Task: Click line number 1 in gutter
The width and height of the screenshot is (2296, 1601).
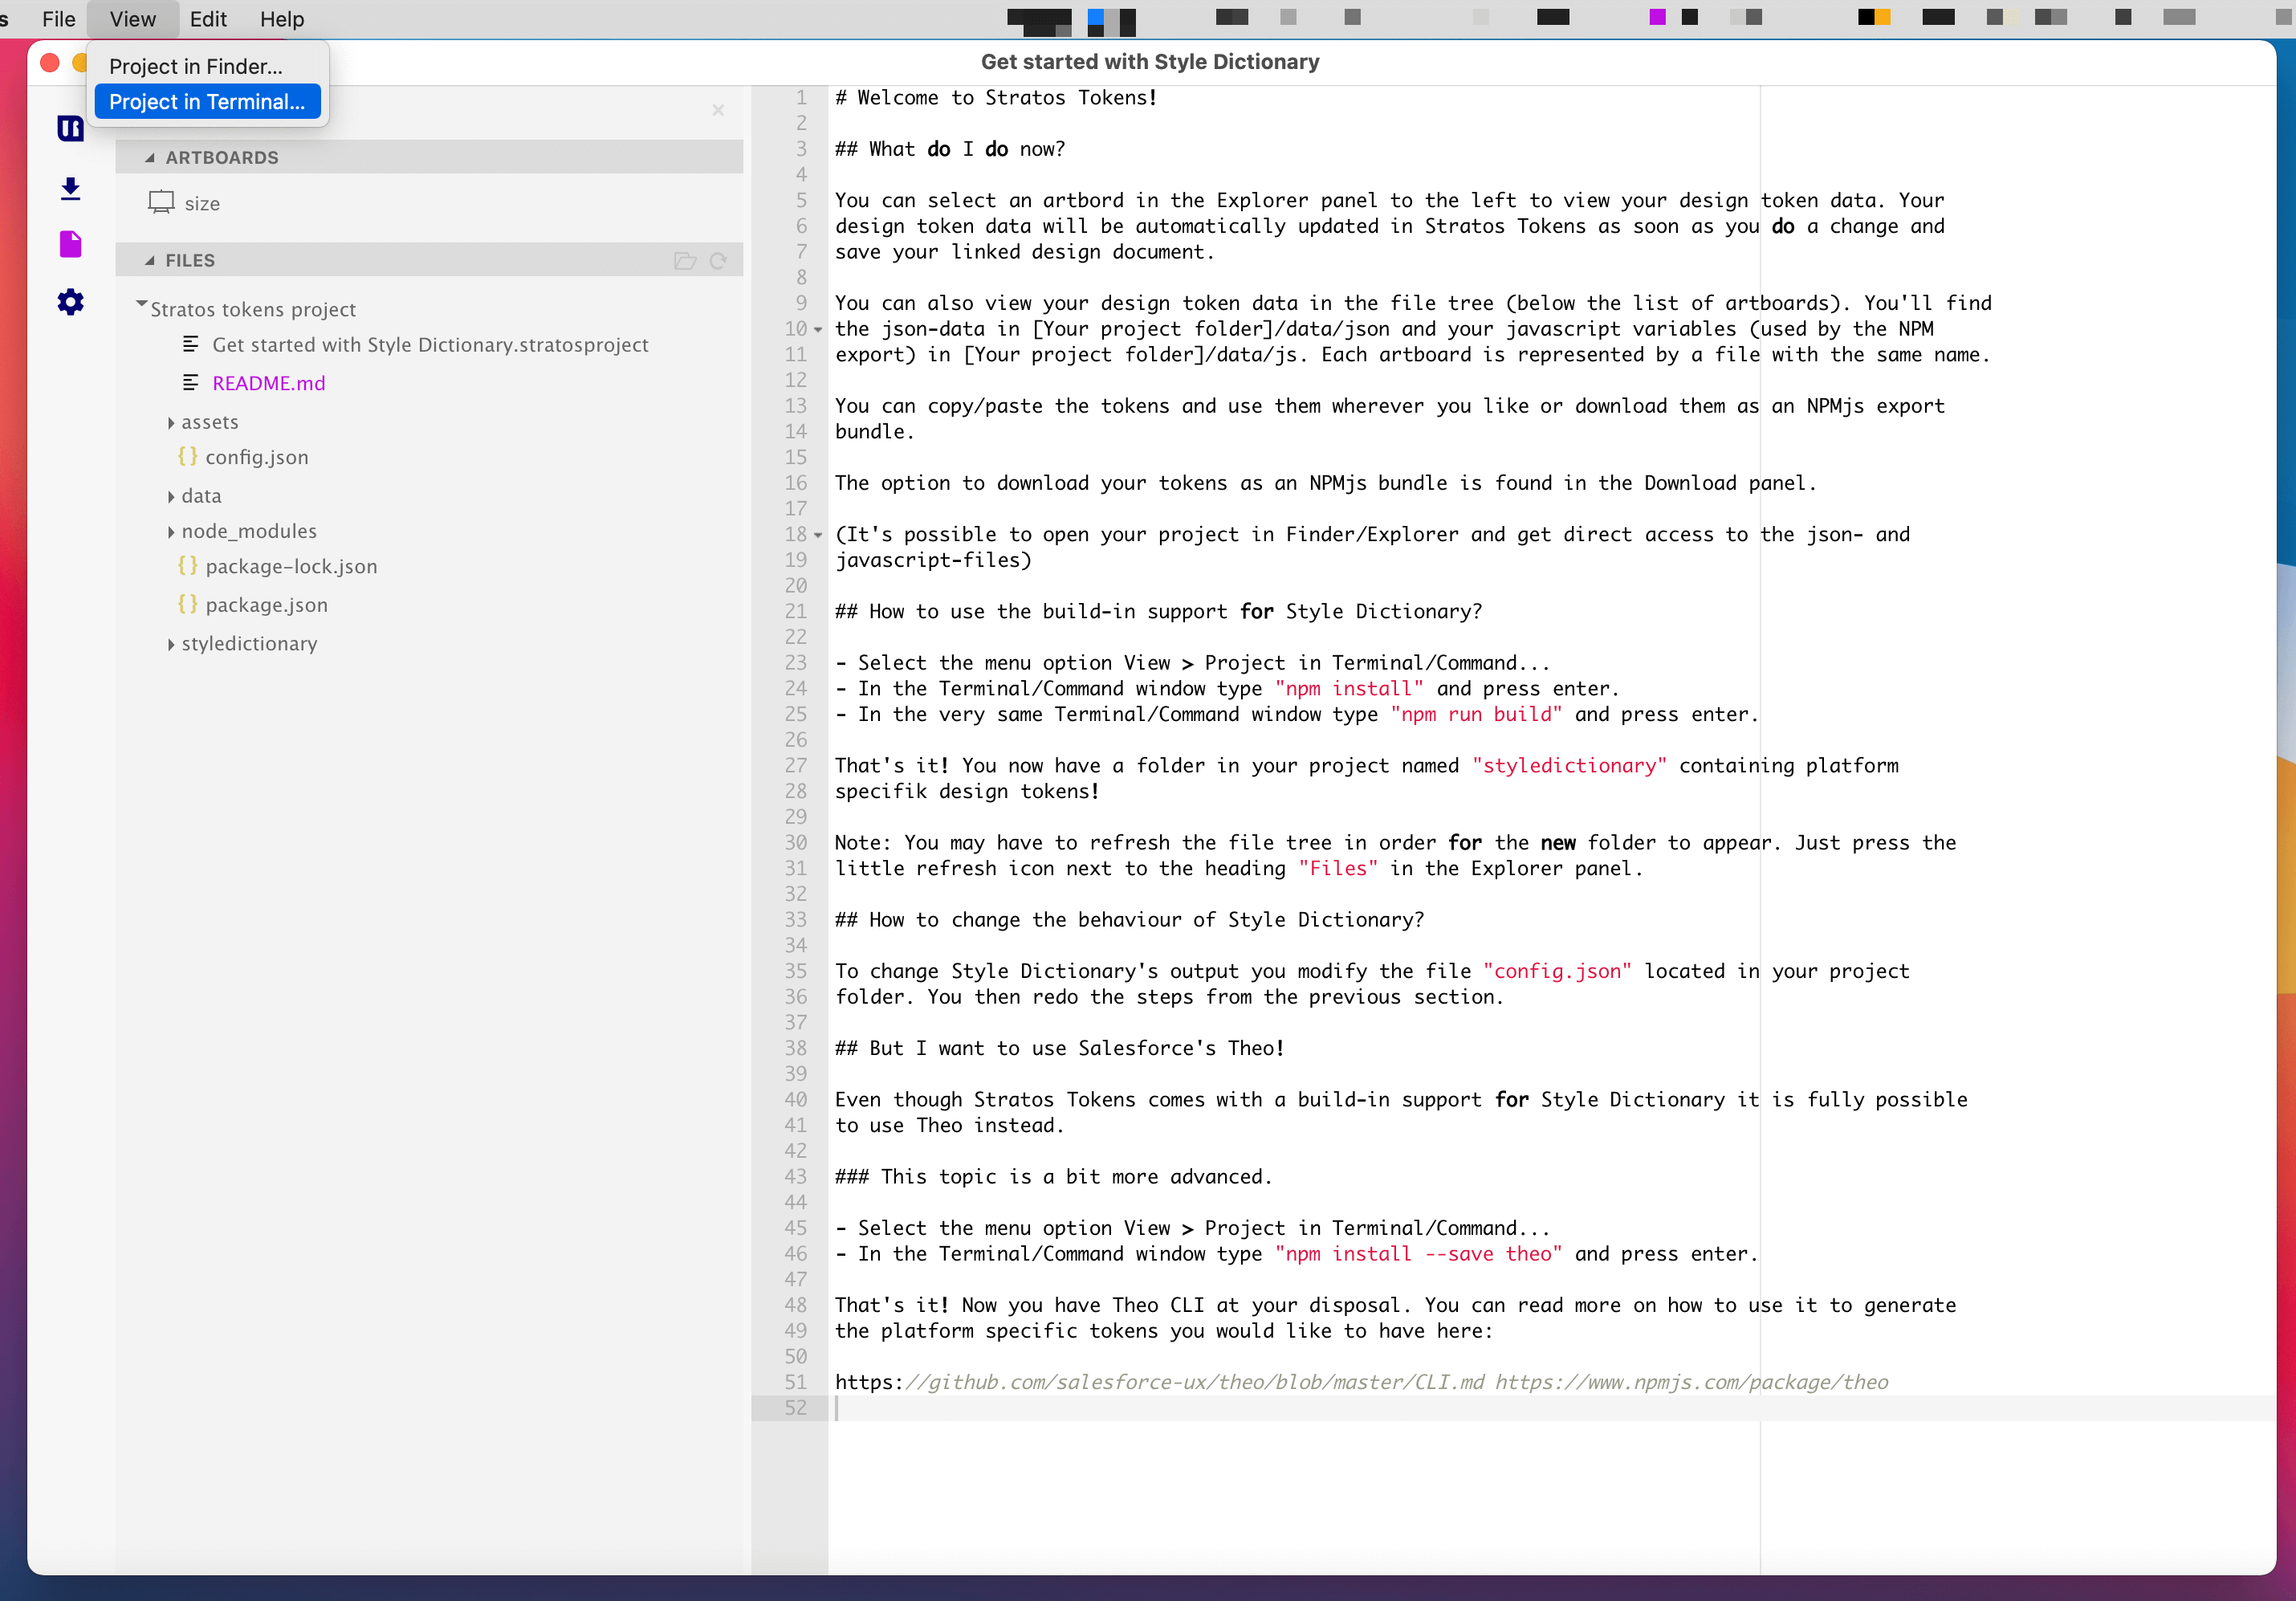Action: pos(801,97)
